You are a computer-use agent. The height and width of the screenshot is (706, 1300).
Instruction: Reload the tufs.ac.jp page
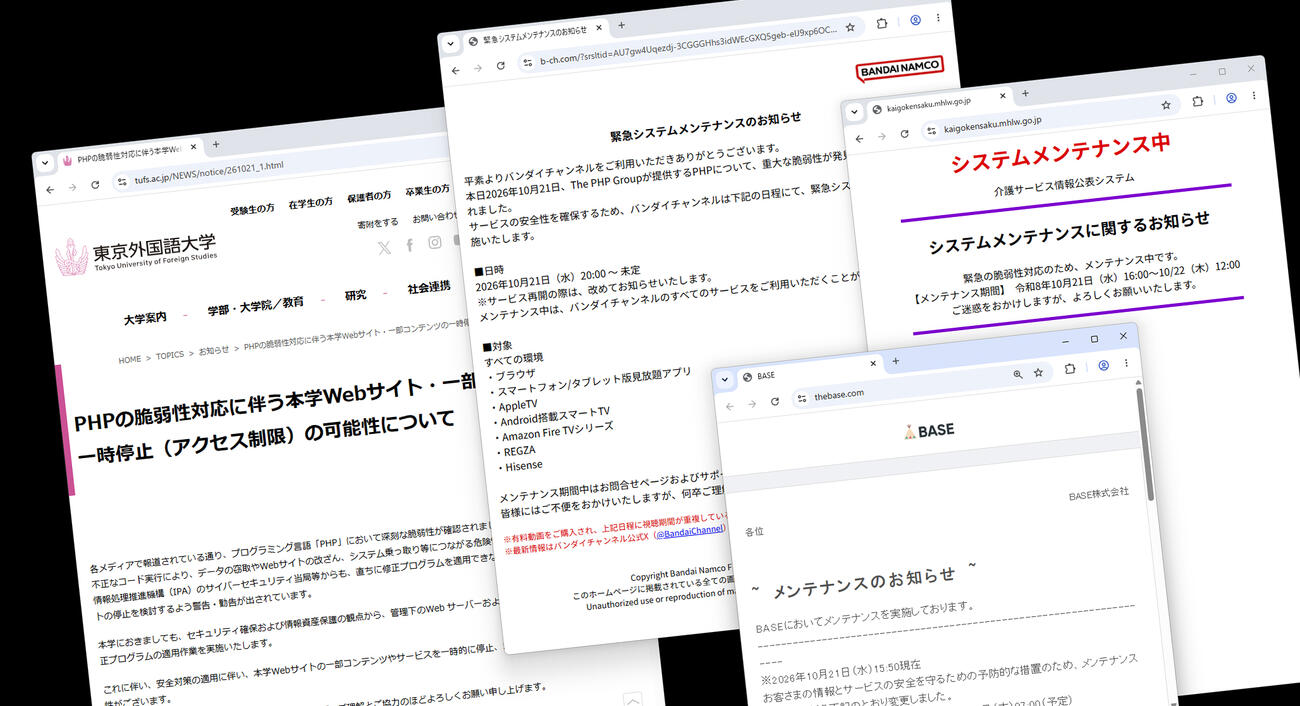[95, 185]
